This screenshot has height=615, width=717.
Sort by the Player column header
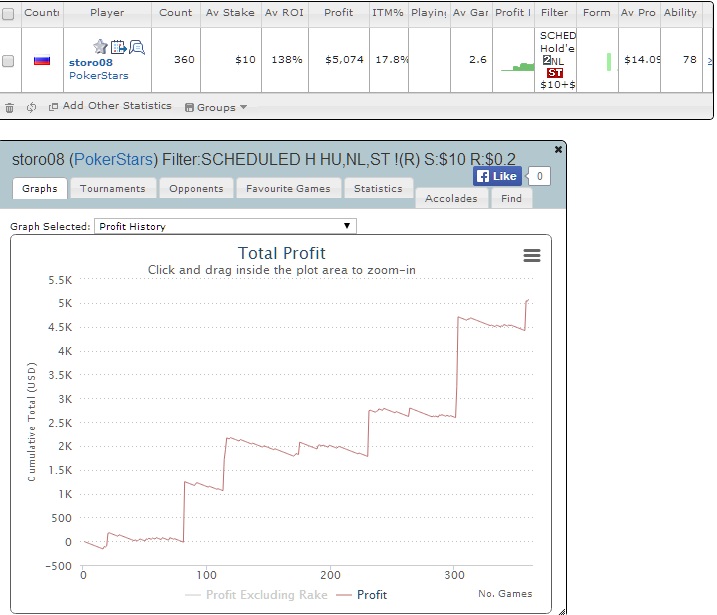pyautogui.click(x=107, y=13)
